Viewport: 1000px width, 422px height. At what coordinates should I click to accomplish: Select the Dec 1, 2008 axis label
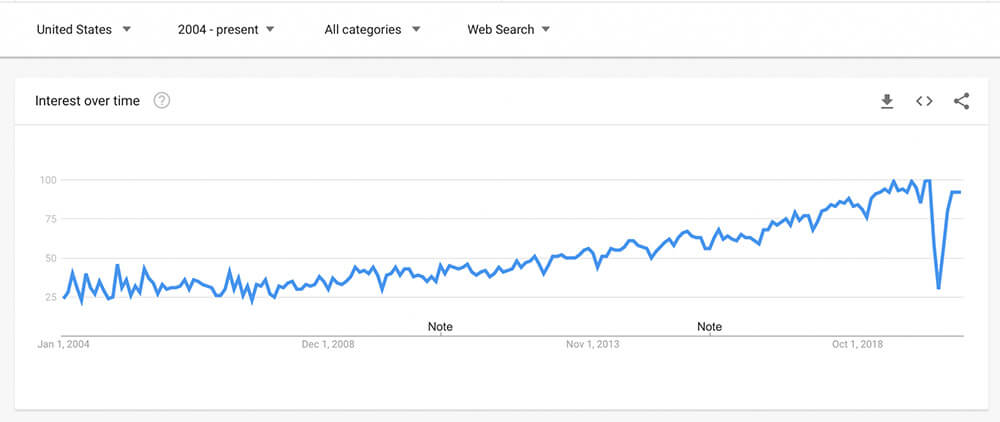click(328, 345)
